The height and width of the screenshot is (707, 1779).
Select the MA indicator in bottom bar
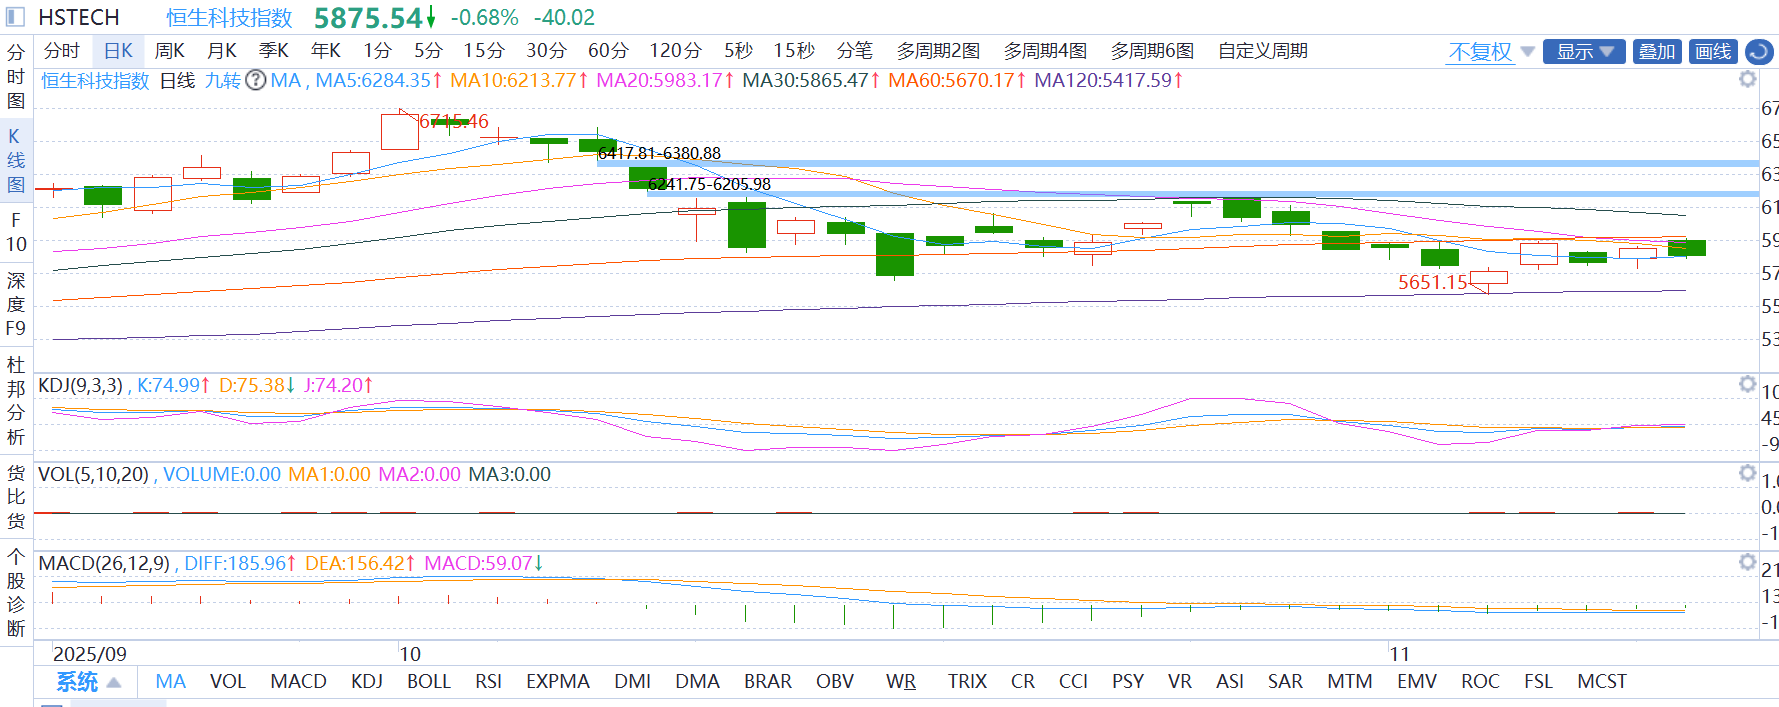point(171,682)
